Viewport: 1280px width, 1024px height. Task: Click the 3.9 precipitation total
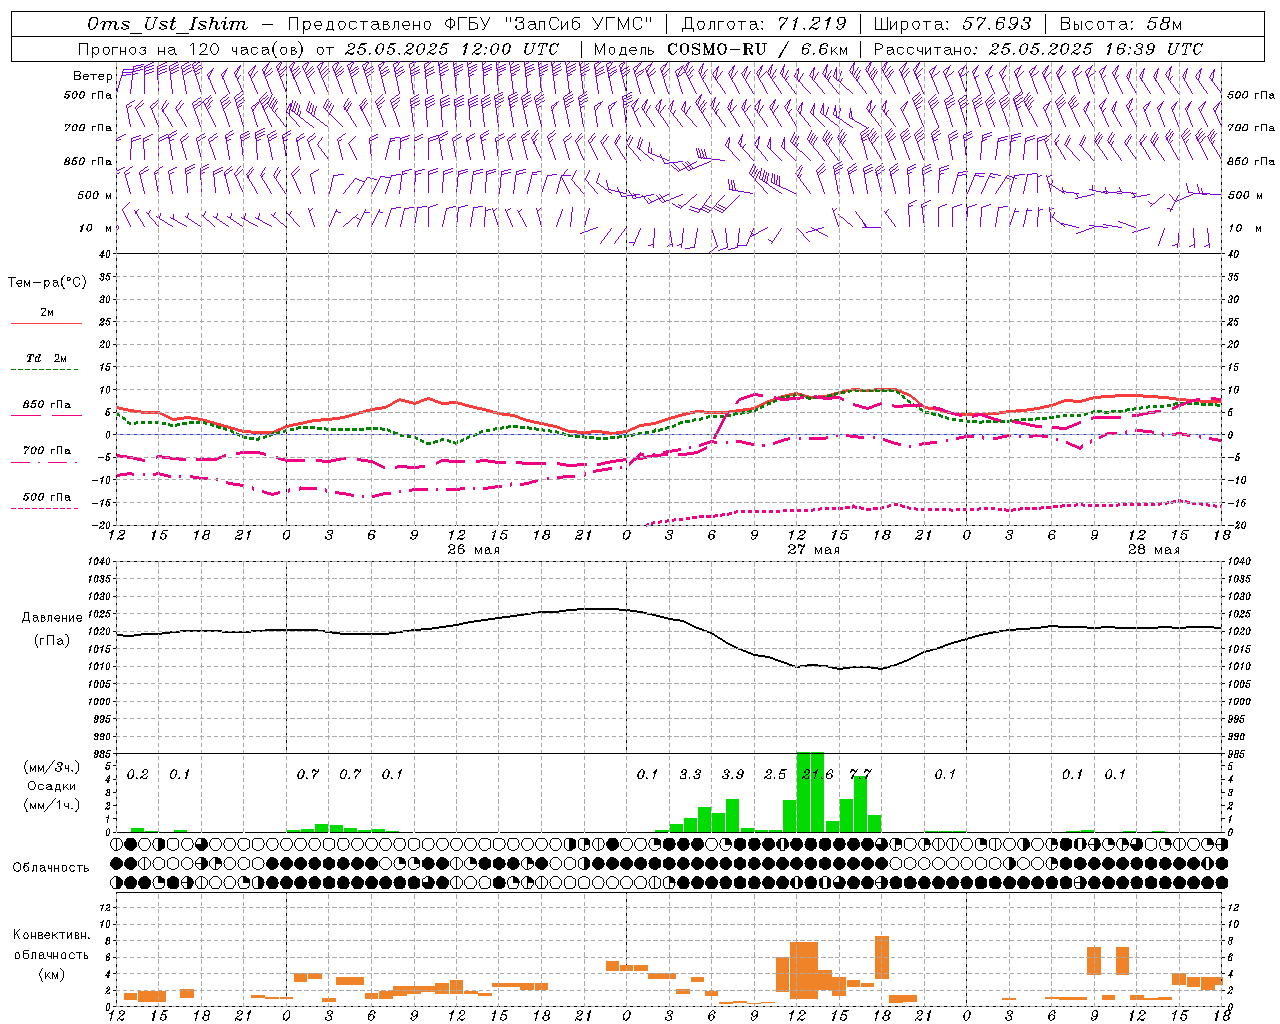[733, 774]
